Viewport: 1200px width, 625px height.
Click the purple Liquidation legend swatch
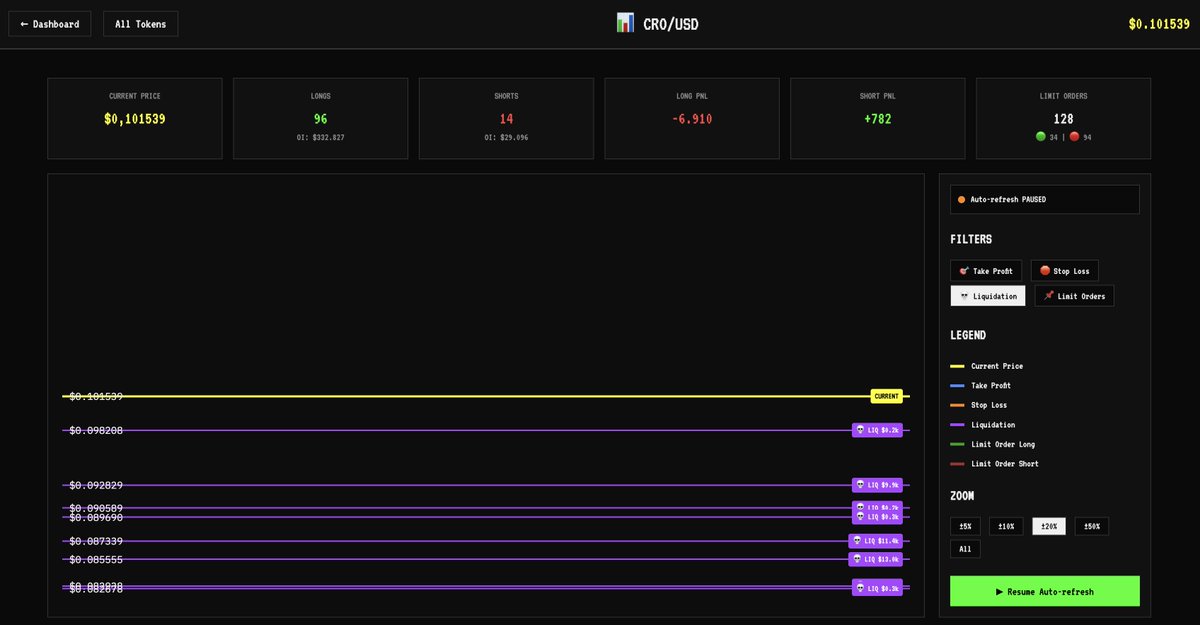click(957, 425)
